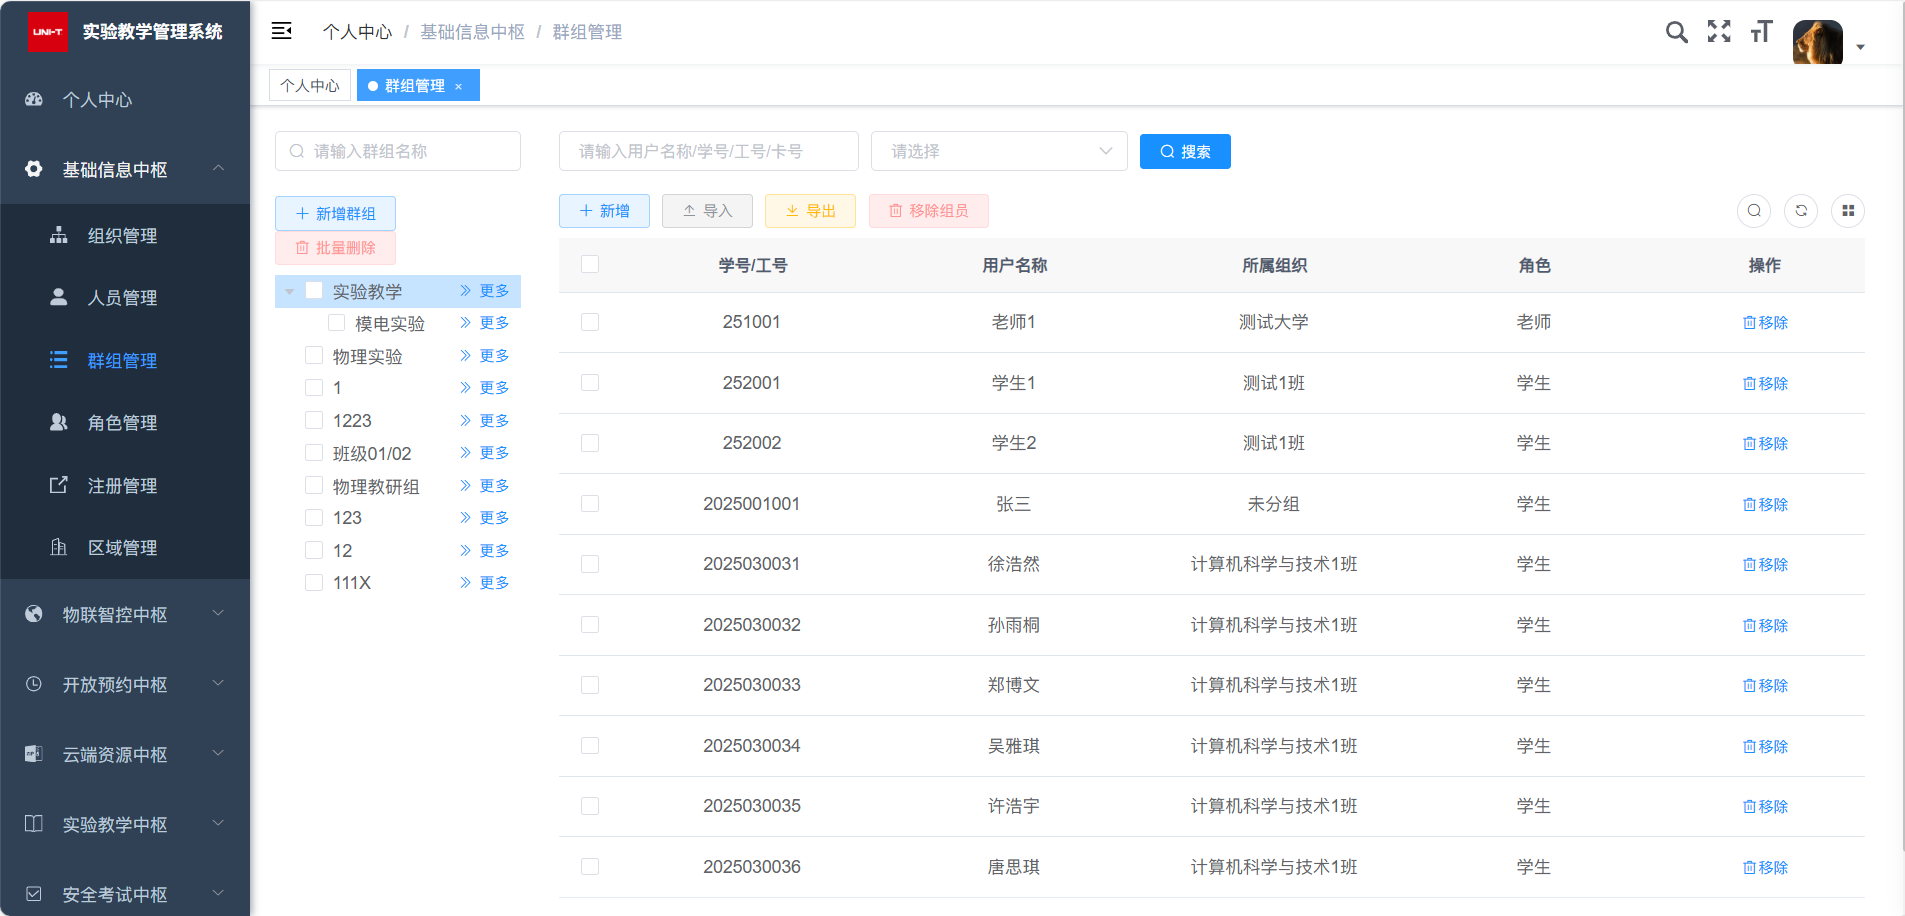Image resolution: width=1905 pixels, height=916 pixels.
Task: Click the table refresh icon
Action: pyautogui.click(x=1801, y=211)
